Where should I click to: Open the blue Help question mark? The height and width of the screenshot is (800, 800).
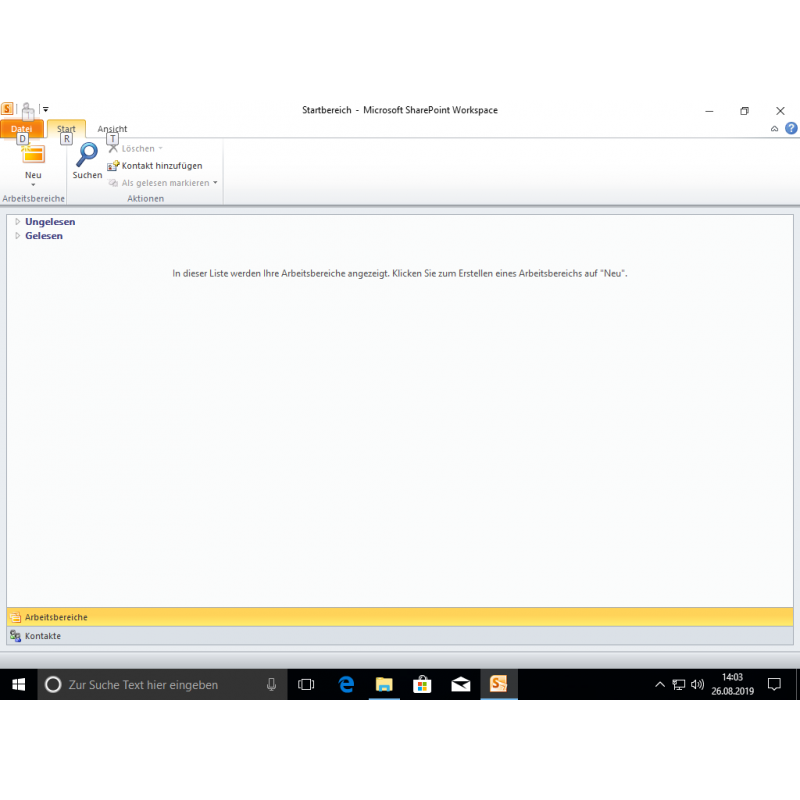pos(791,129)
